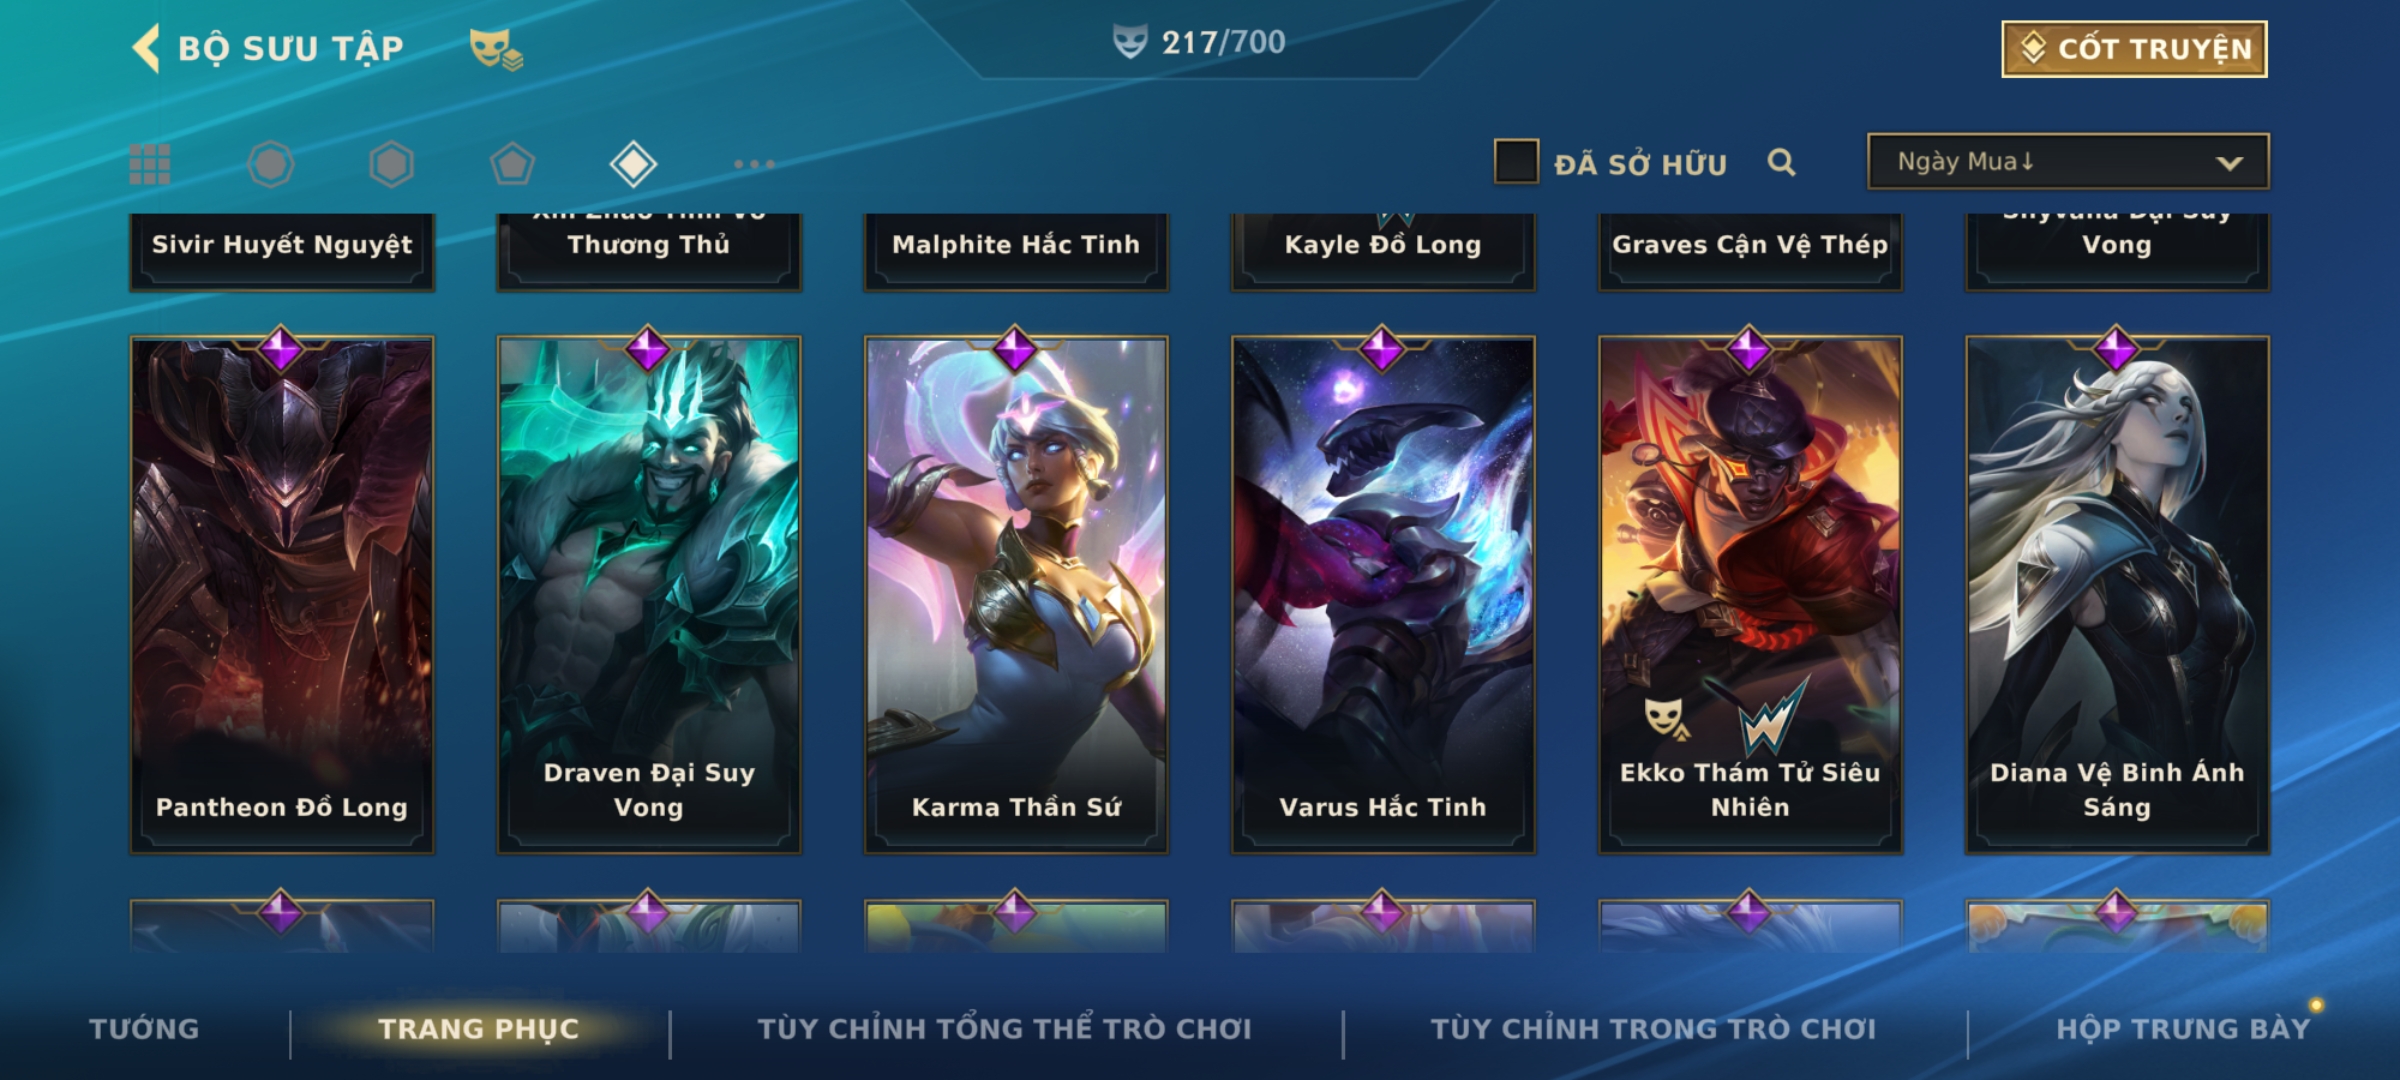Go back using the Bộ Sưu Tập arrow
Screen dimensions: 2400x1080
[146, 48]
